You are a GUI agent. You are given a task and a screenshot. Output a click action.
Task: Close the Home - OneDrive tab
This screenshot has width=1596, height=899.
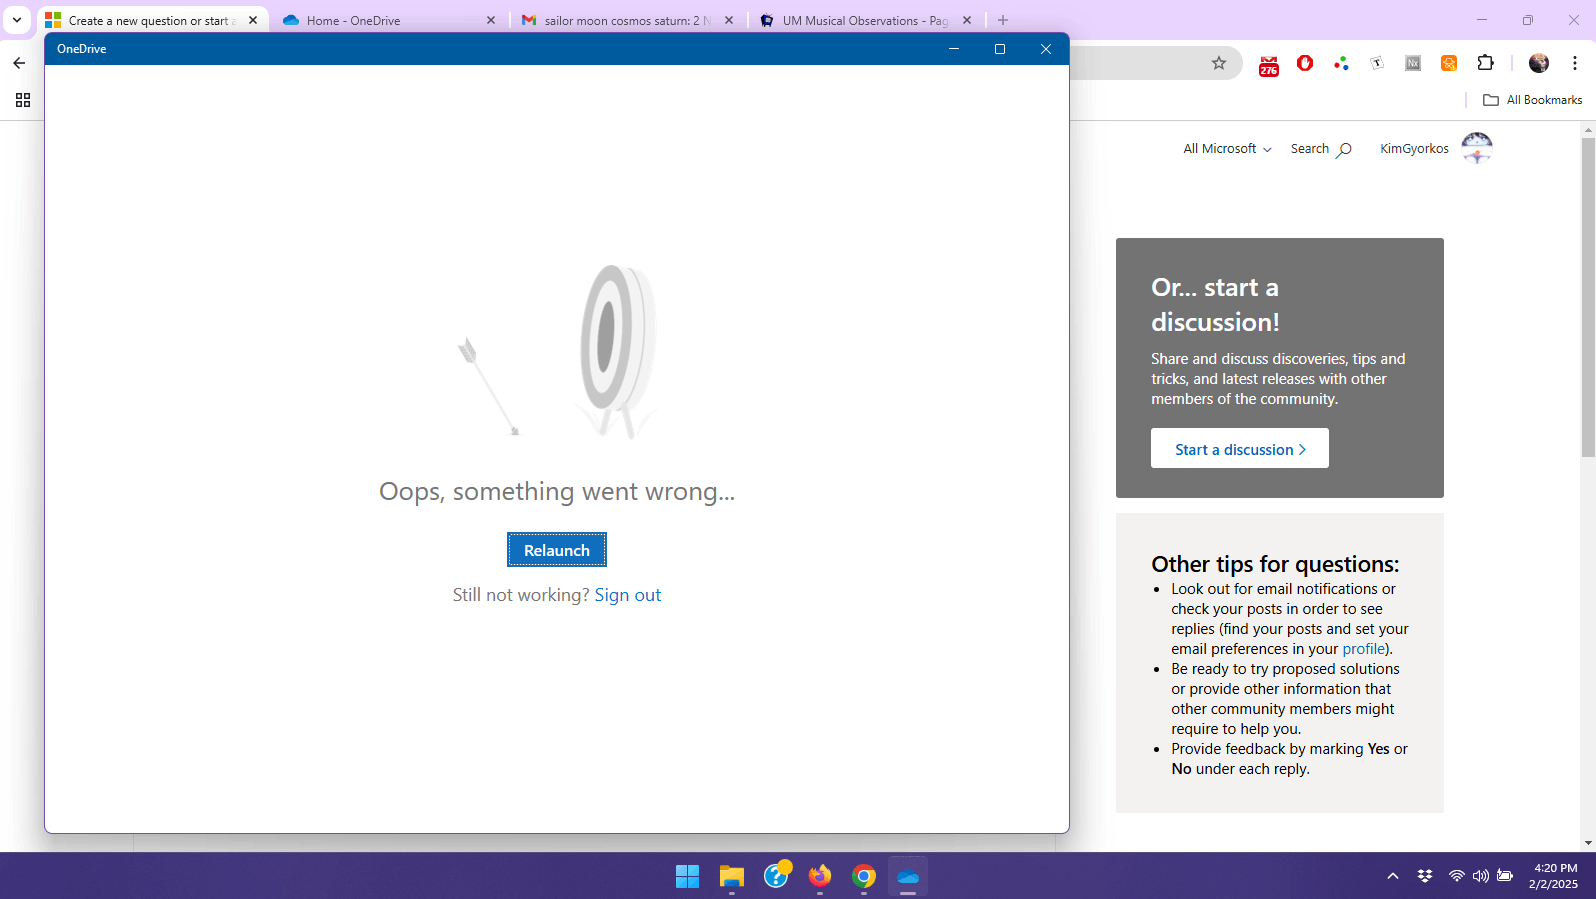coord(491,20)
